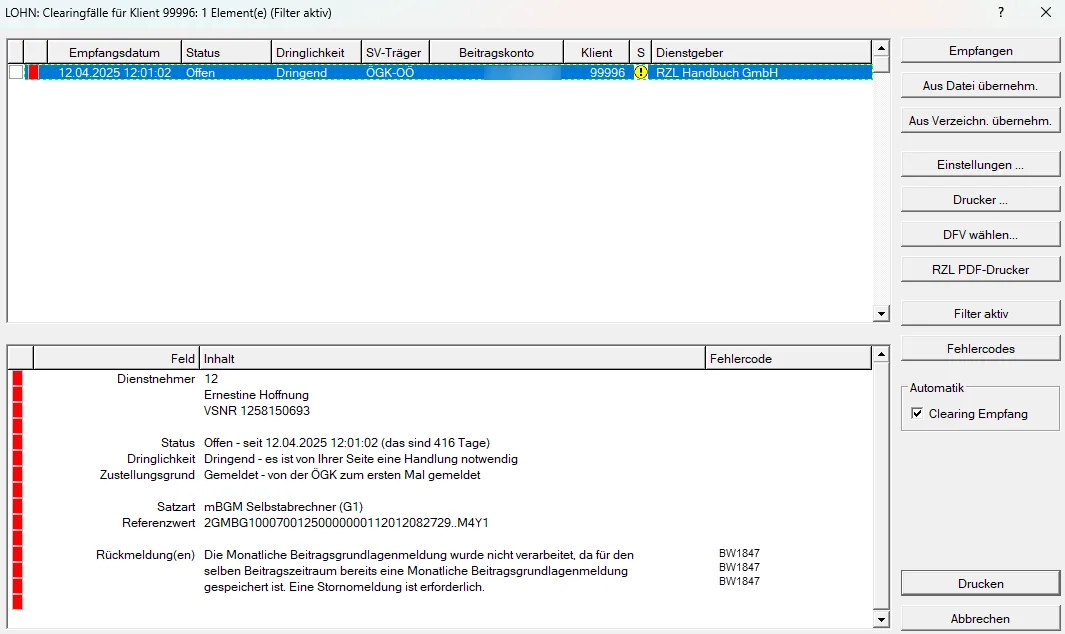Open Einstellungen ...
The width and height of the screenshot is (1065, 634).
pyautogui.click(x=980, y=164)
